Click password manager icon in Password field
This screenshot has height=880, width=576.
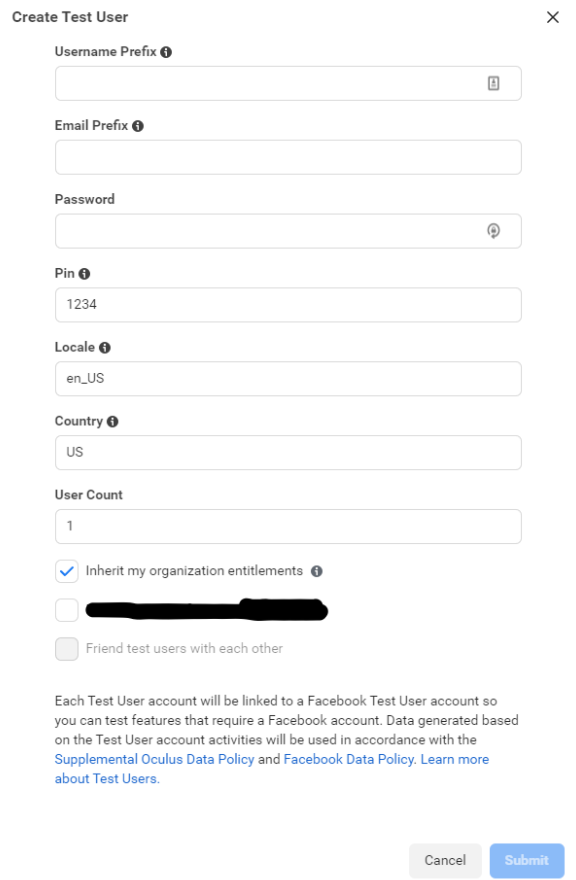pos(493,231)
